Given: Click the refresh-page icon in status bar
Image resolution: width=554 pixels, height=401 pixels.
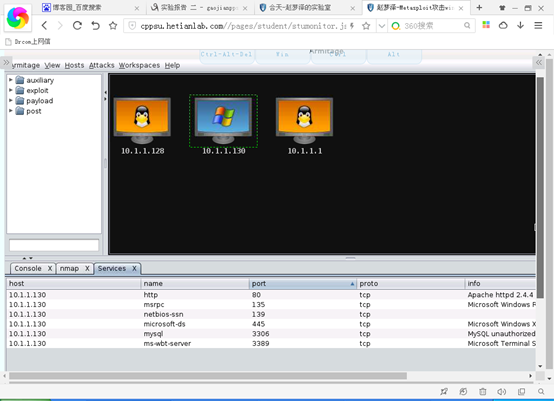Looking at the screenshot, I should point(463,391).
